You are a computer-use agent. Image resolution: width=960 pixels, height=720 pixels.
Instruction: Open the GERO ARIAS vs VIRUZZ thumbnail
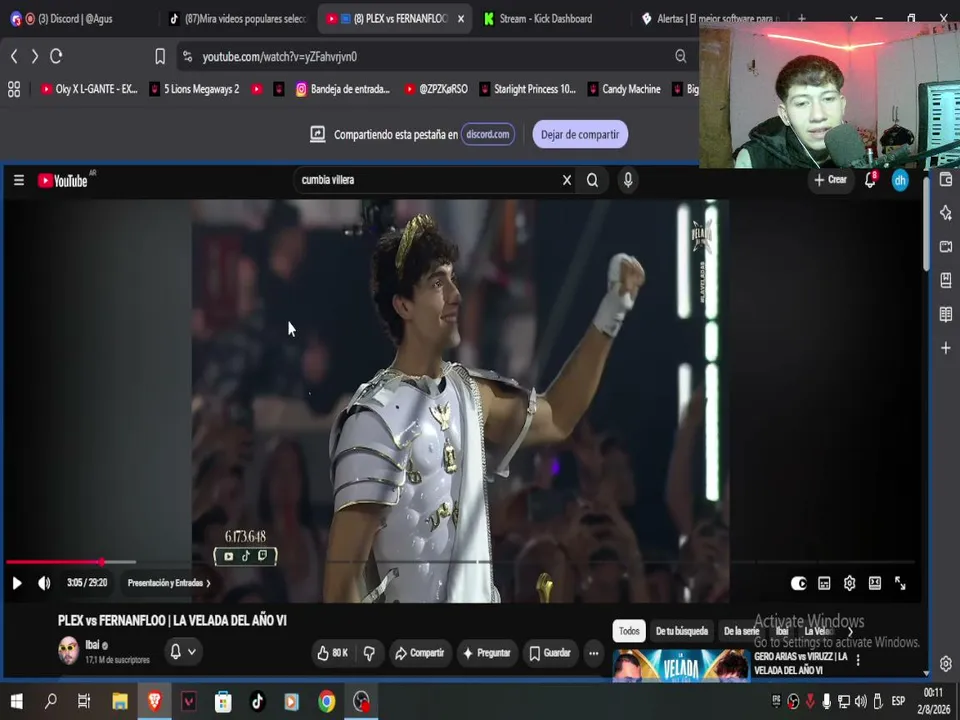coord(681,665)
